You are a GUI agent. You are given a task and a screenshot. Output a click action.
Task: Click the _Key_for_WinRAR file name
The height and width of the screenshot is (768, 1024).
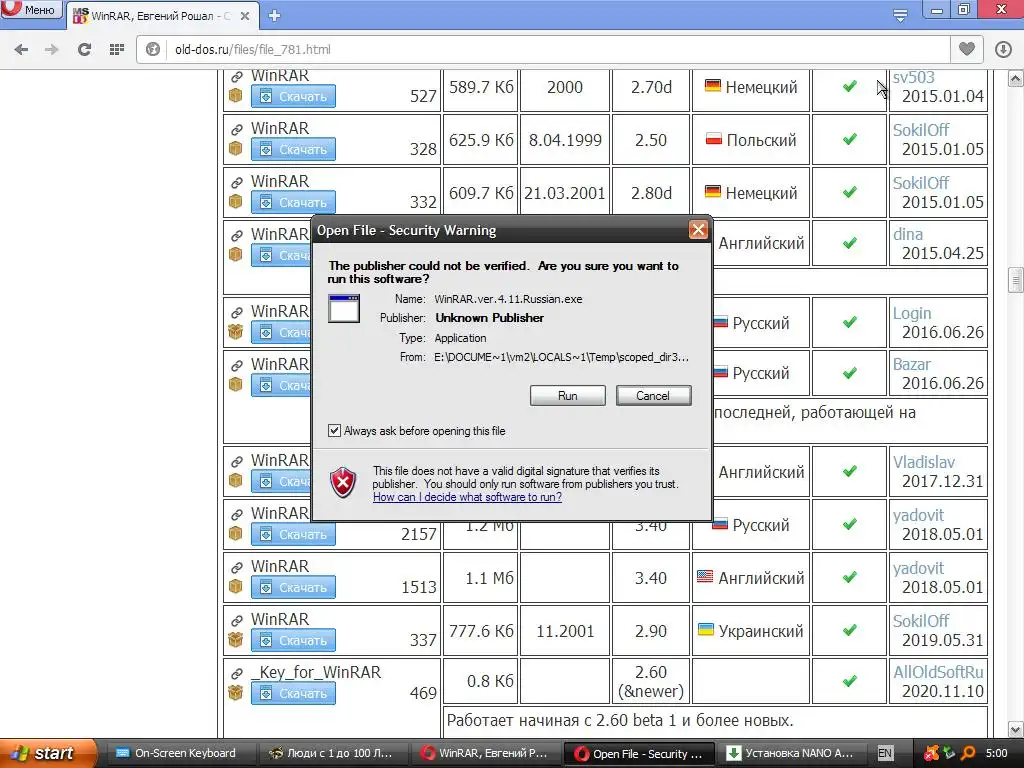coord(316,672)
